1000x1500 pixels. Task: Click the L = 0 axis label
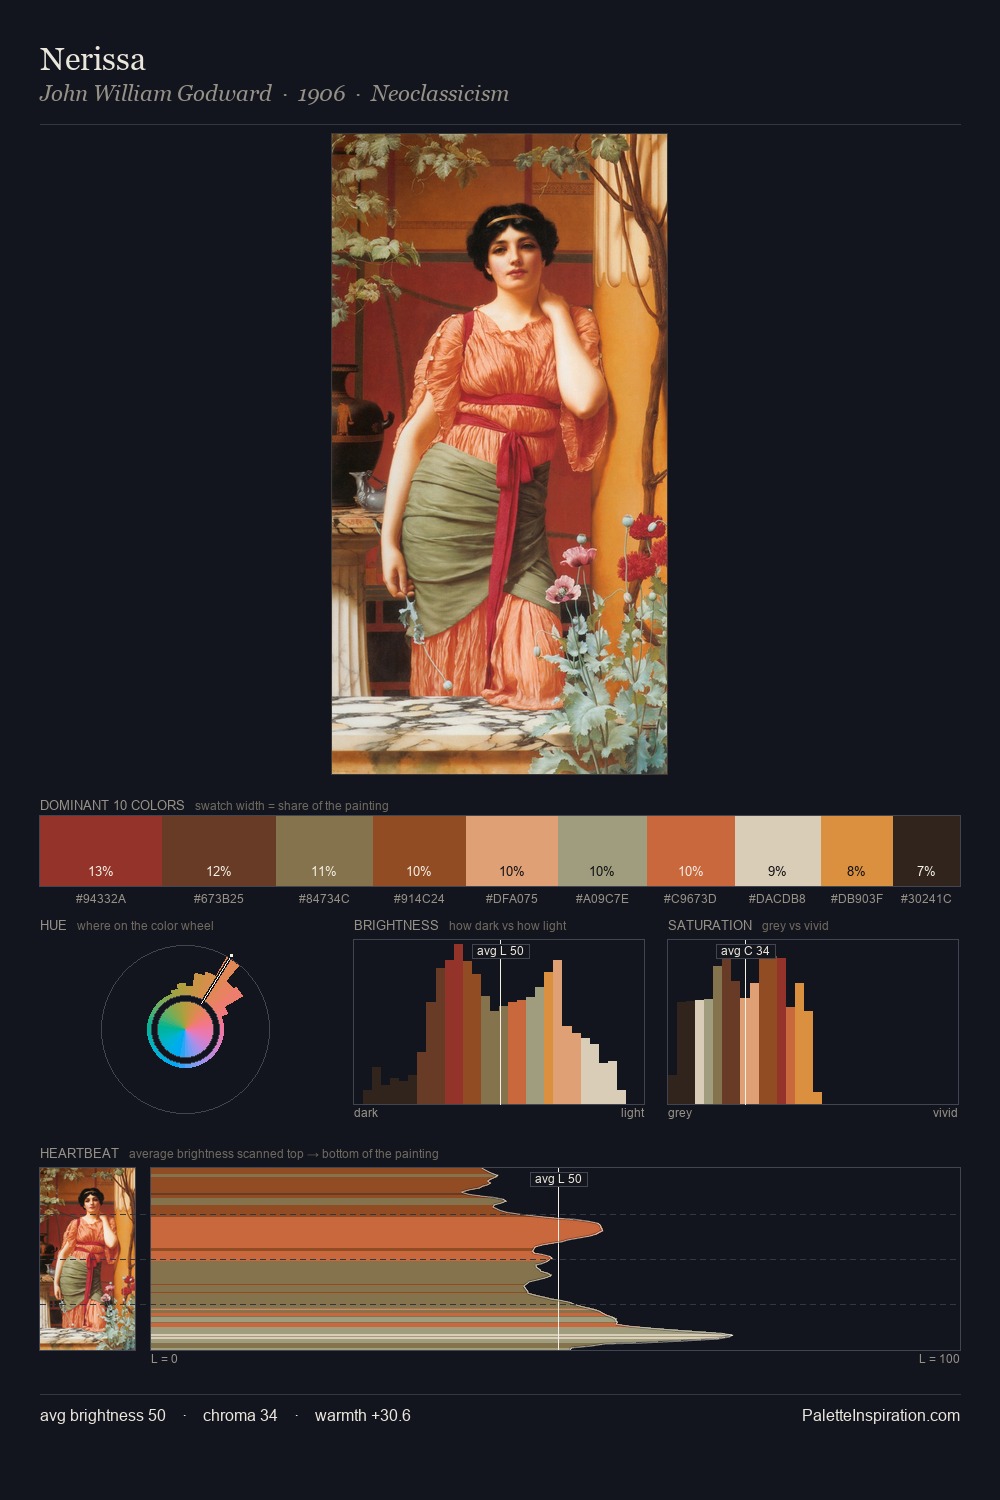coord(164,1359)
